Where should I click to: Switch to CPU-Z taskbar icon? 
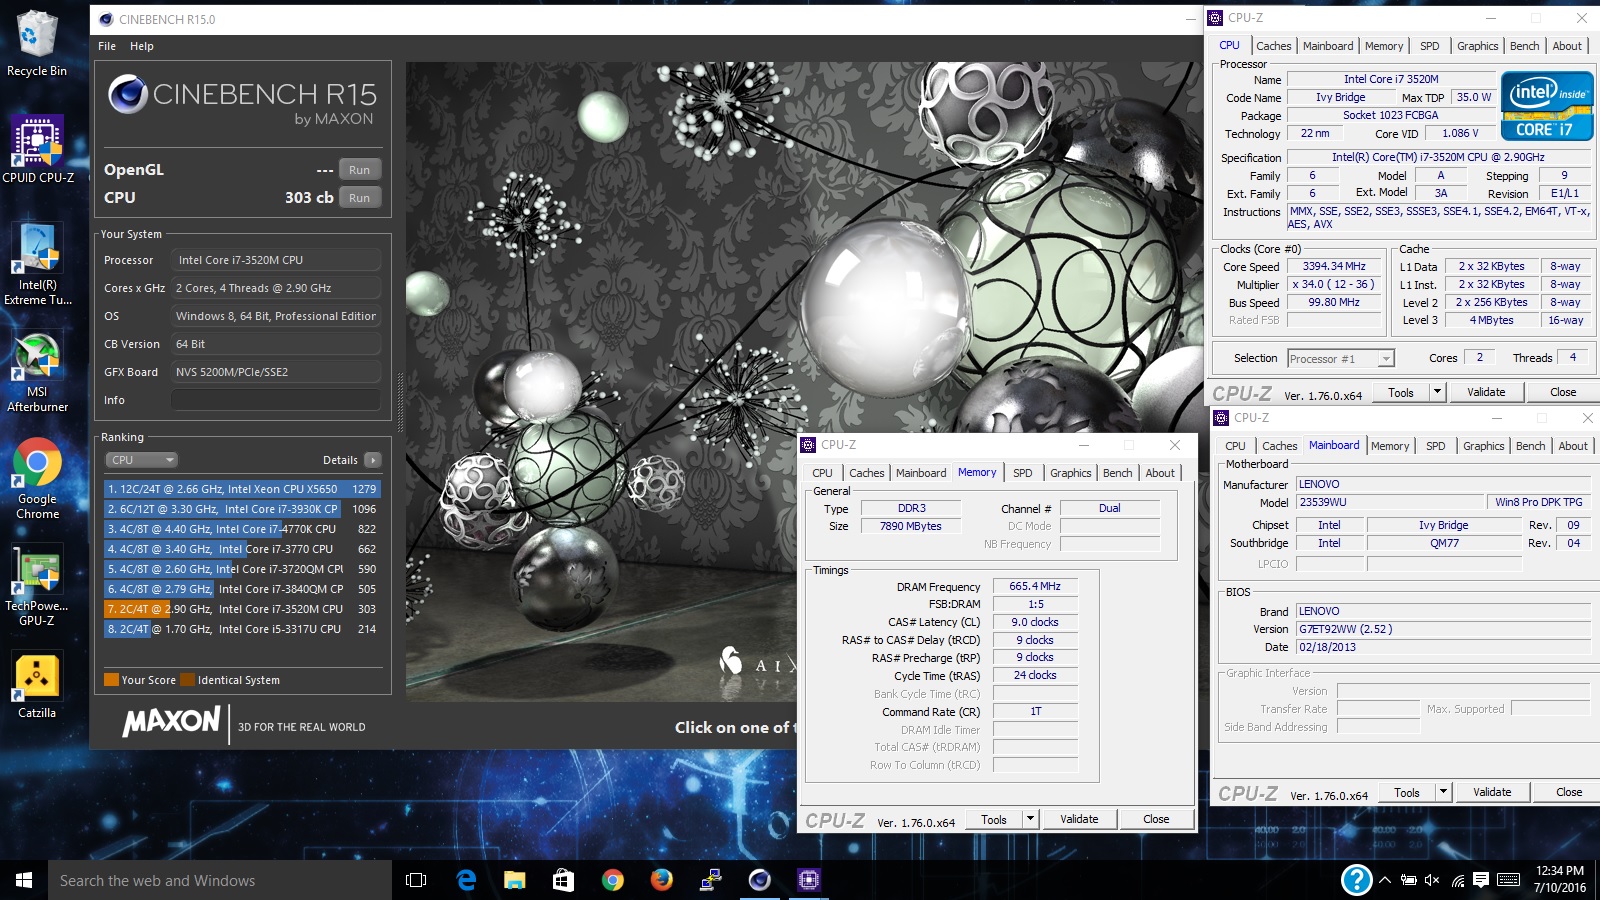click(809, 880)
